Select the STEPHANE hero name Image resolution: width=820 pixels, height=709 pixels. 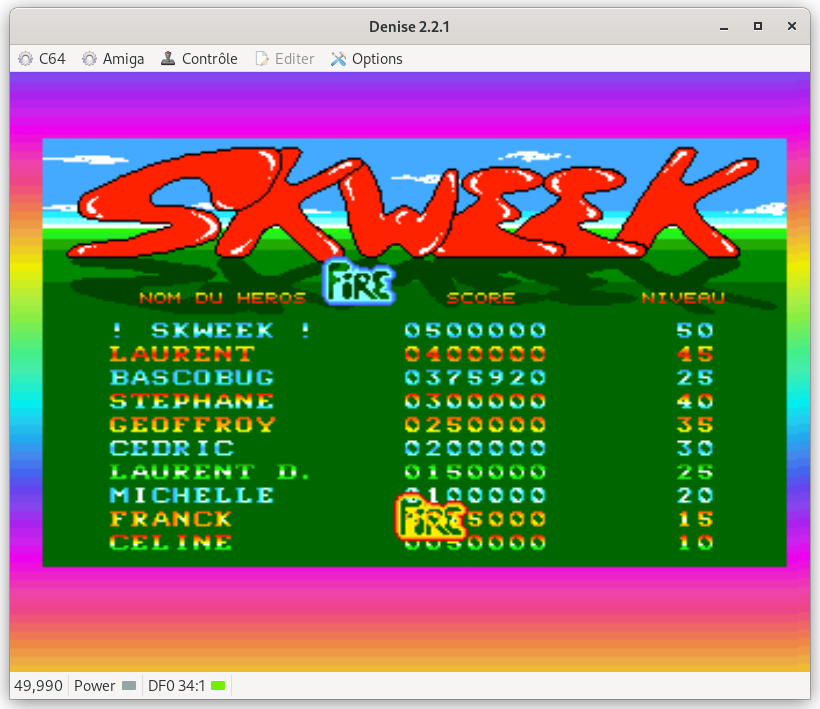coord(192,401)
